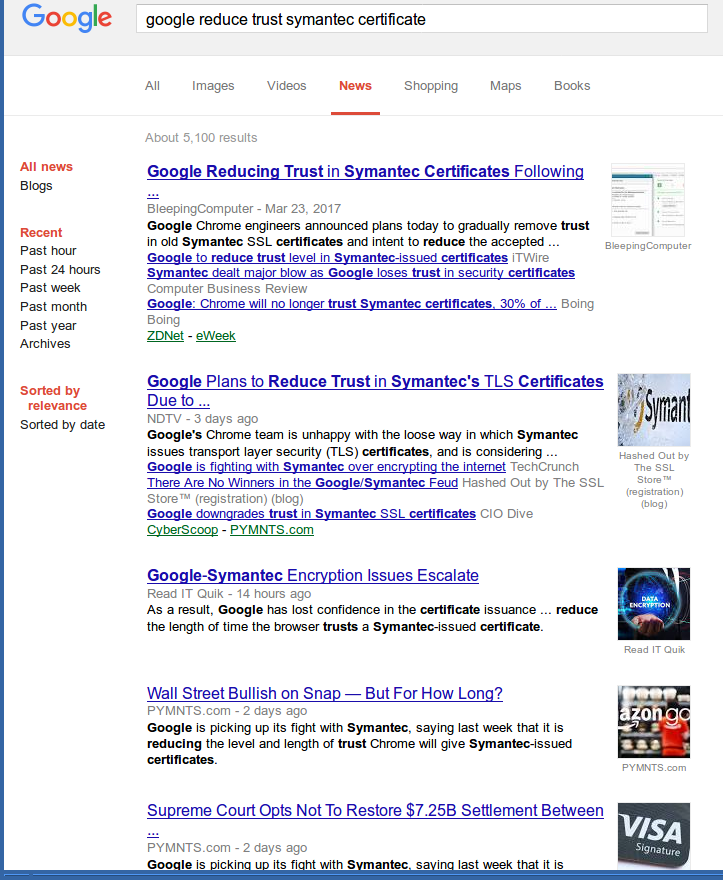Click the 'About 5,100 results' count text
The width and height of the screenshot is (723, 880).
pyautogui.click(x=201, y=138)
